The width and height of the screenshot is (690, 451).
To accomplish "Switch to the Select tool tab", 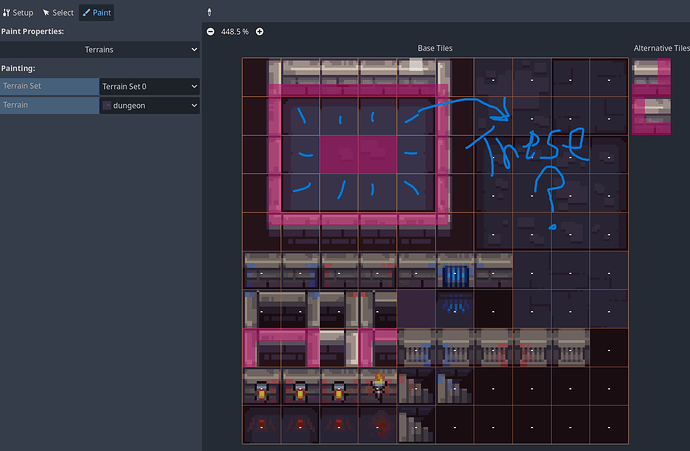I will point(58,12).
